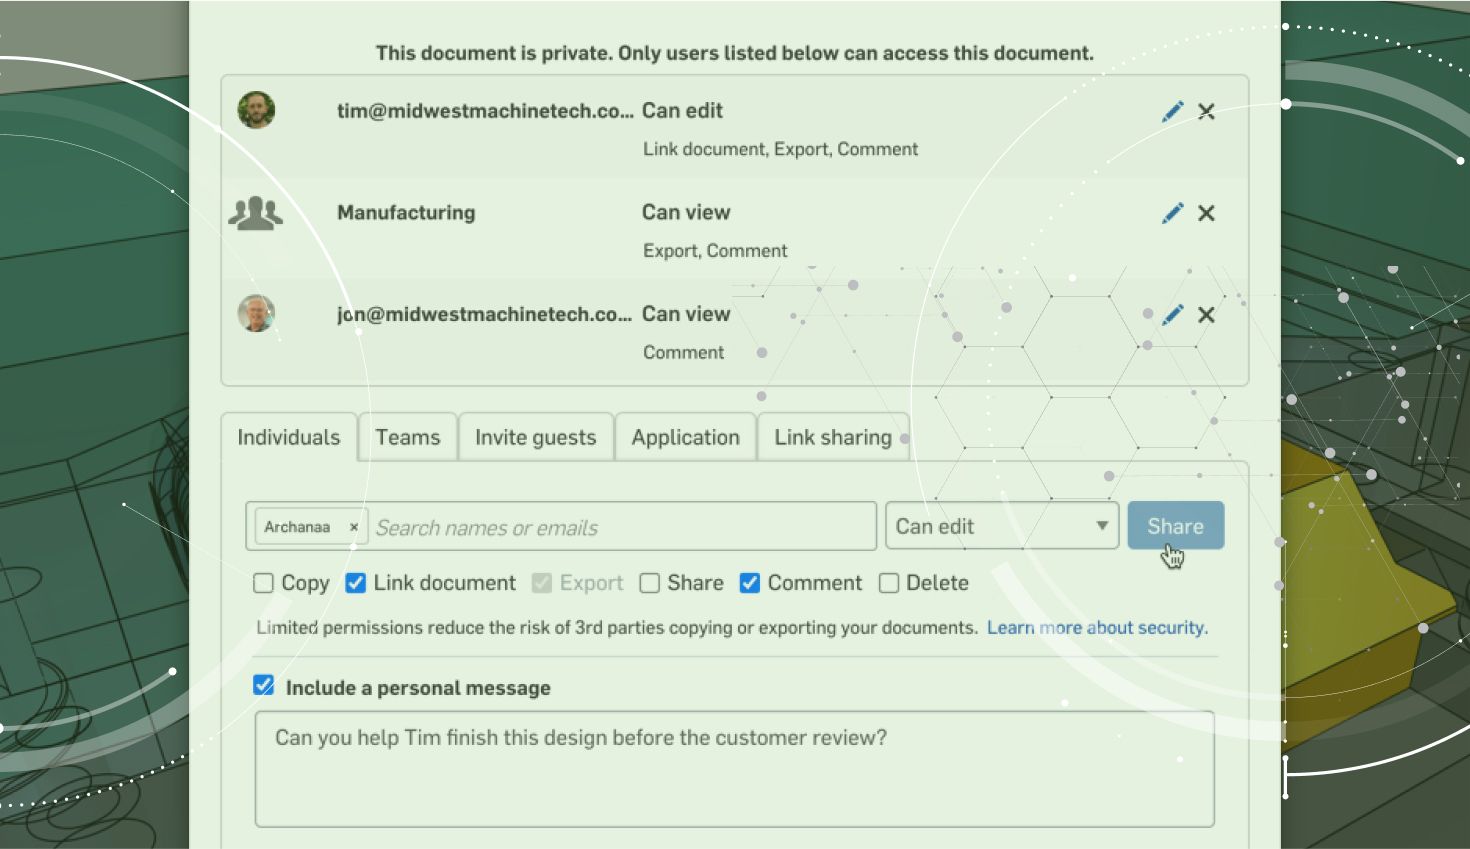Open Learn more about security link
The image size is (1470, 849).
tap(1097, 628)
